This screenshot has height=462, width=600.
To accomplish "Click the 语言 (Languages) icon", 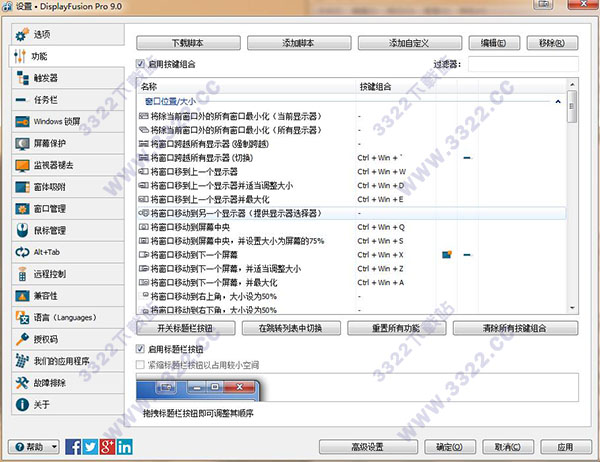I will (22, 318).
